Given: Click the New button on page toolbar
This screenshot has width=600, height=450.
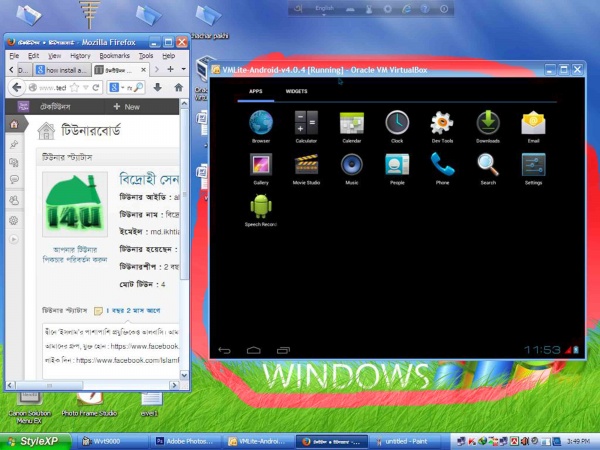Looking at the screenshot, I should (127, 107).
